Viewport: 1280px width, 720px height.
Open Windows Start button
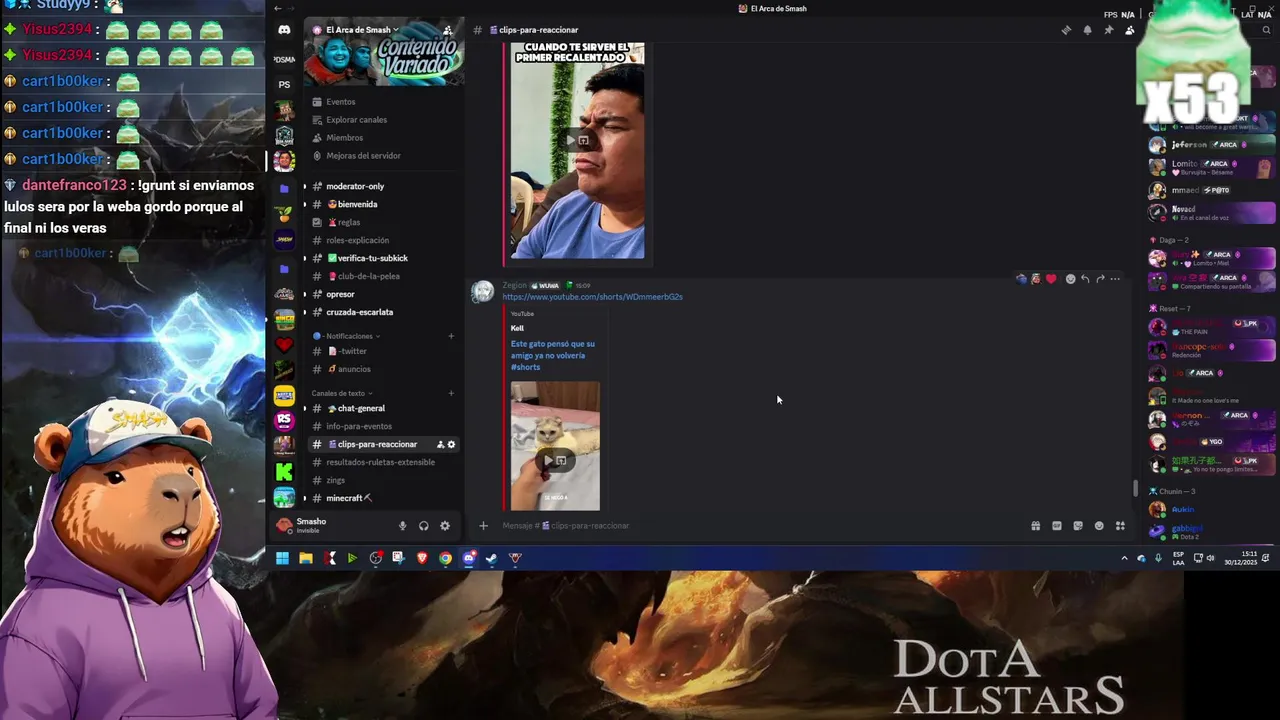click(x=282, y=558)
